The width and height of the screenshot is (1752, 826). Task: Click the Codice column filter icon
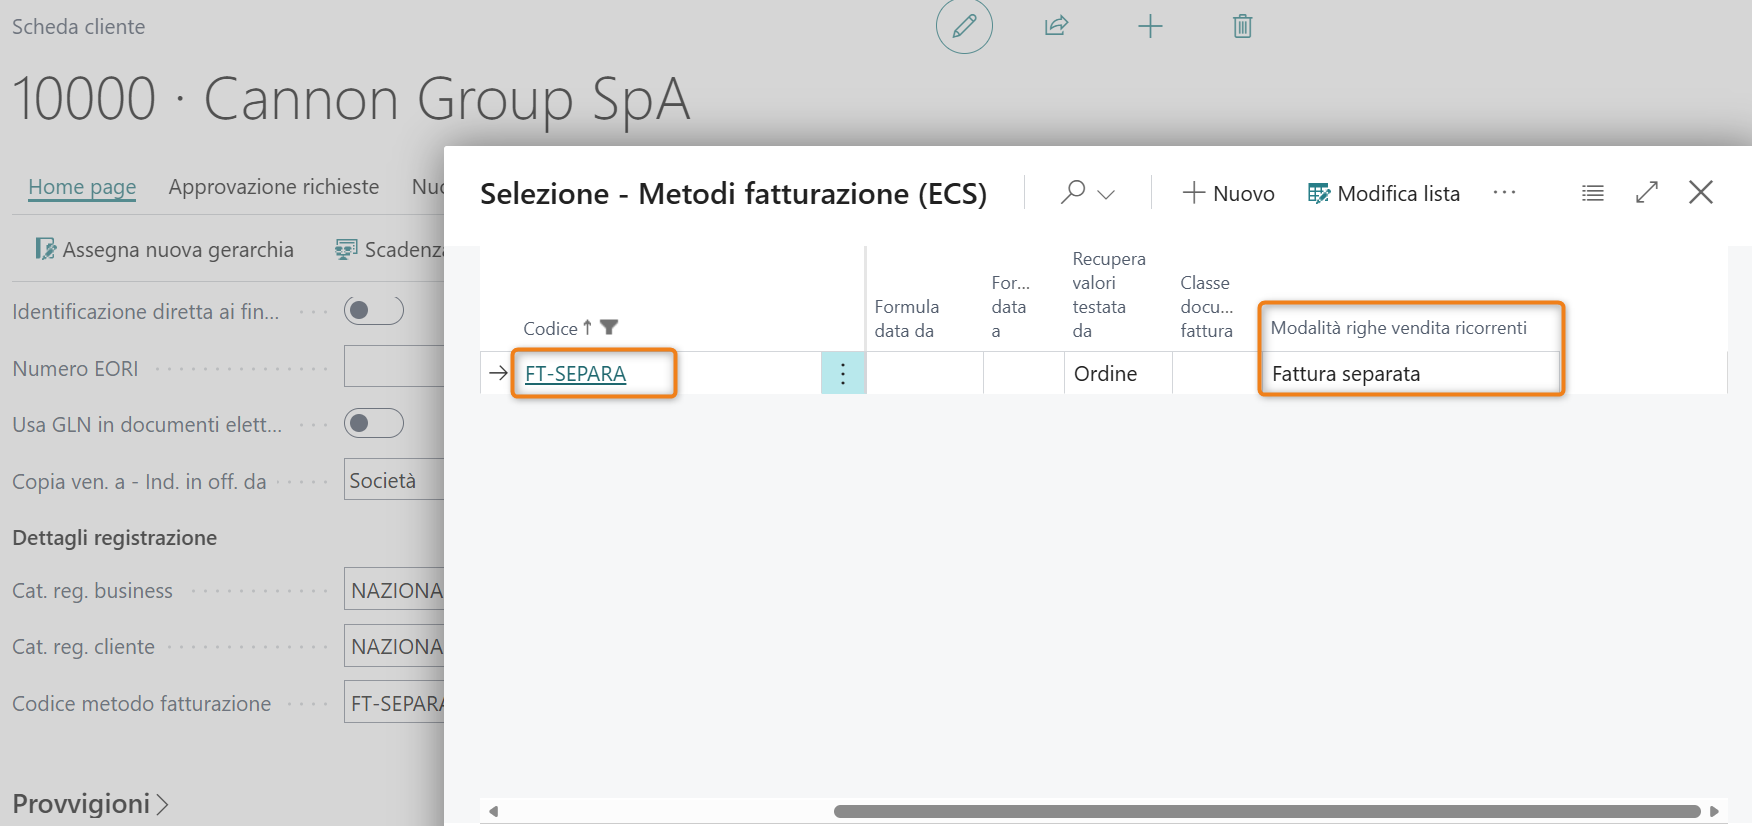tap(609, 327)
